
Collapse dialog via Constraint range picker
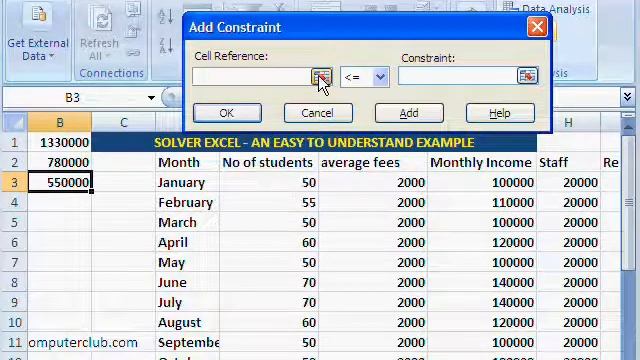527,76
